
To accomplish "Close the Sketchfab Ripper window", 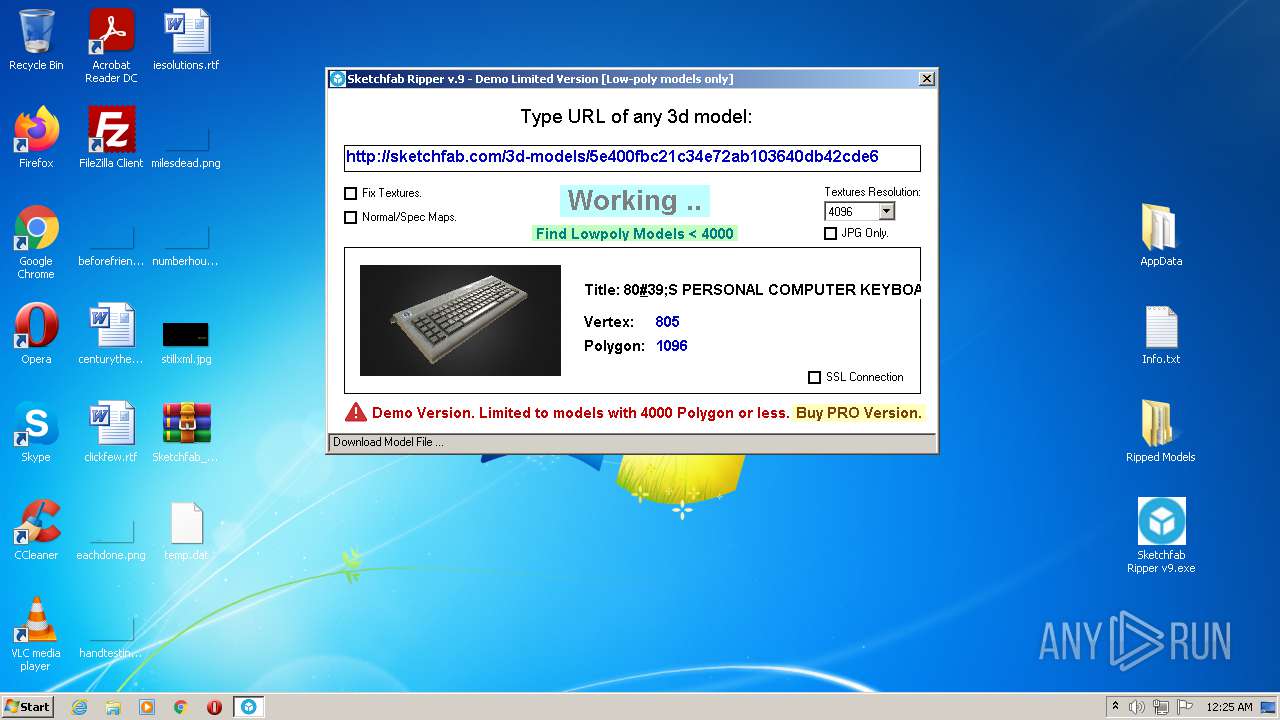I will click(927, 79).
